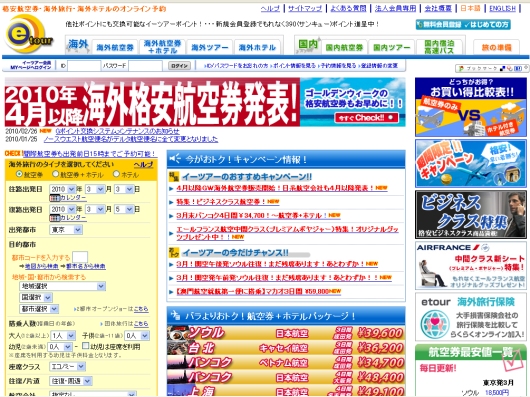Open the Air France premium seat banner
The image size is (530, 397).
[471, 266]
